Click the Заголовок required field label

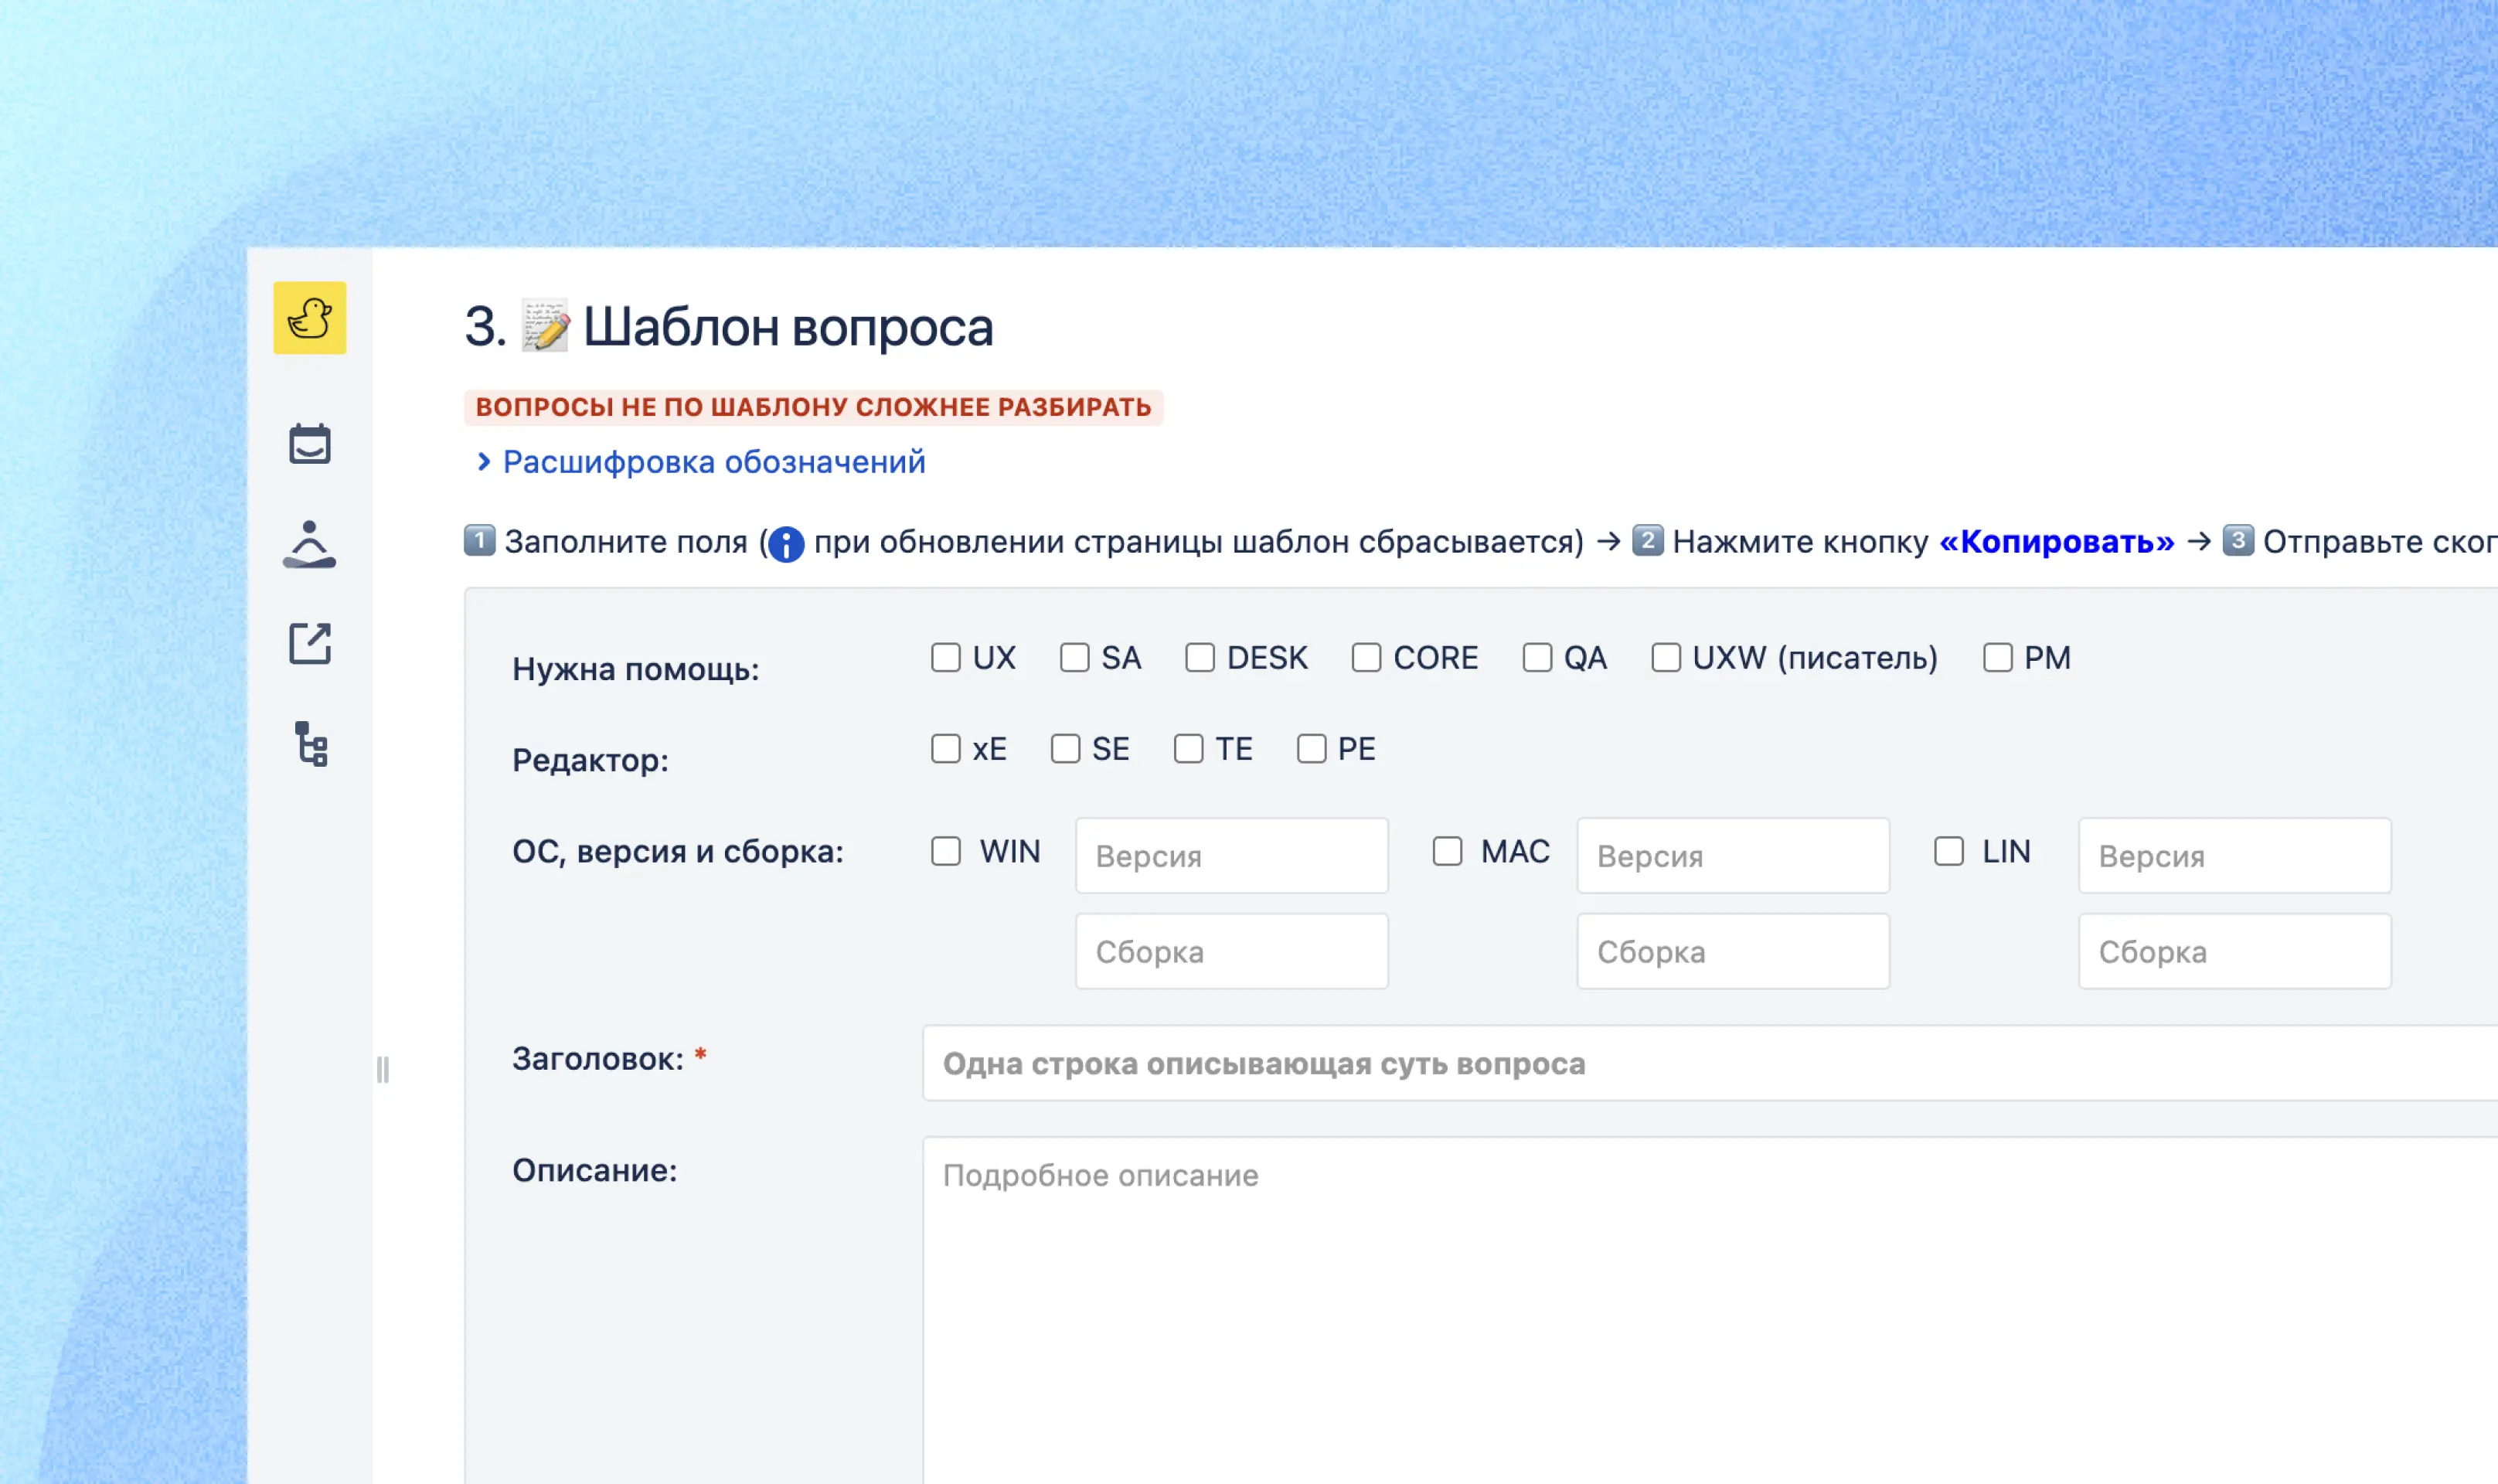pos(610,1059)
